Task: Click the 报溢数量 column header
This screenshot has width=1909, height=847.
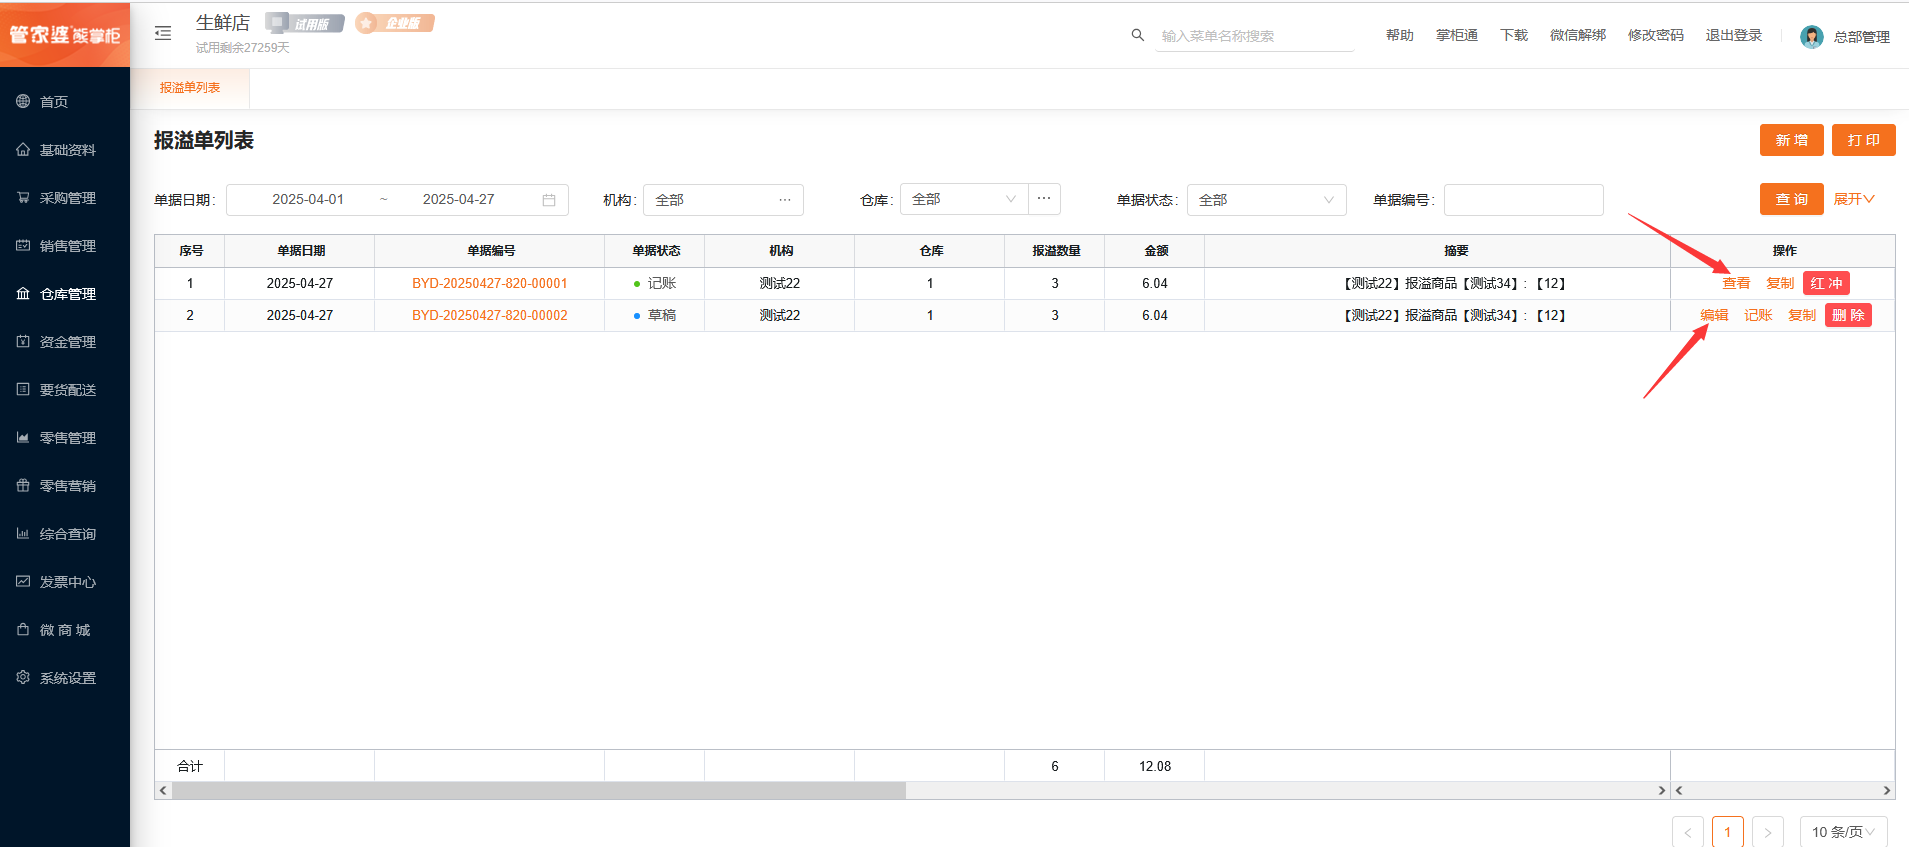Action: 1056,251
